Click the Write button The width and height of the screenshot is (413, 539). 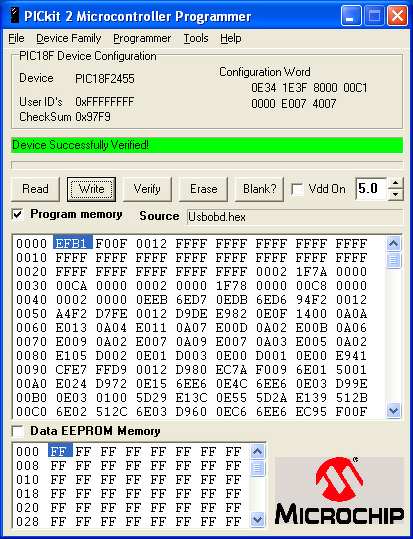pos(91,189)
